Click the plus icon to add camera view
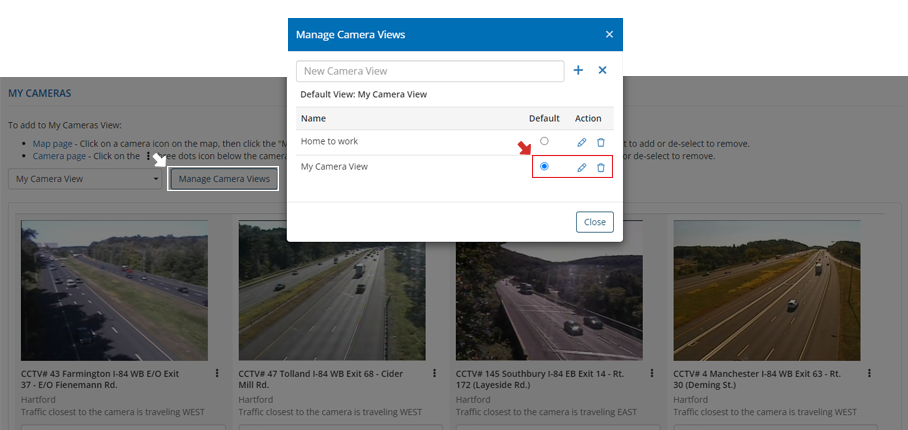This screenshot has width=908, height=430. pyautogui.click(x=578, y=71)
